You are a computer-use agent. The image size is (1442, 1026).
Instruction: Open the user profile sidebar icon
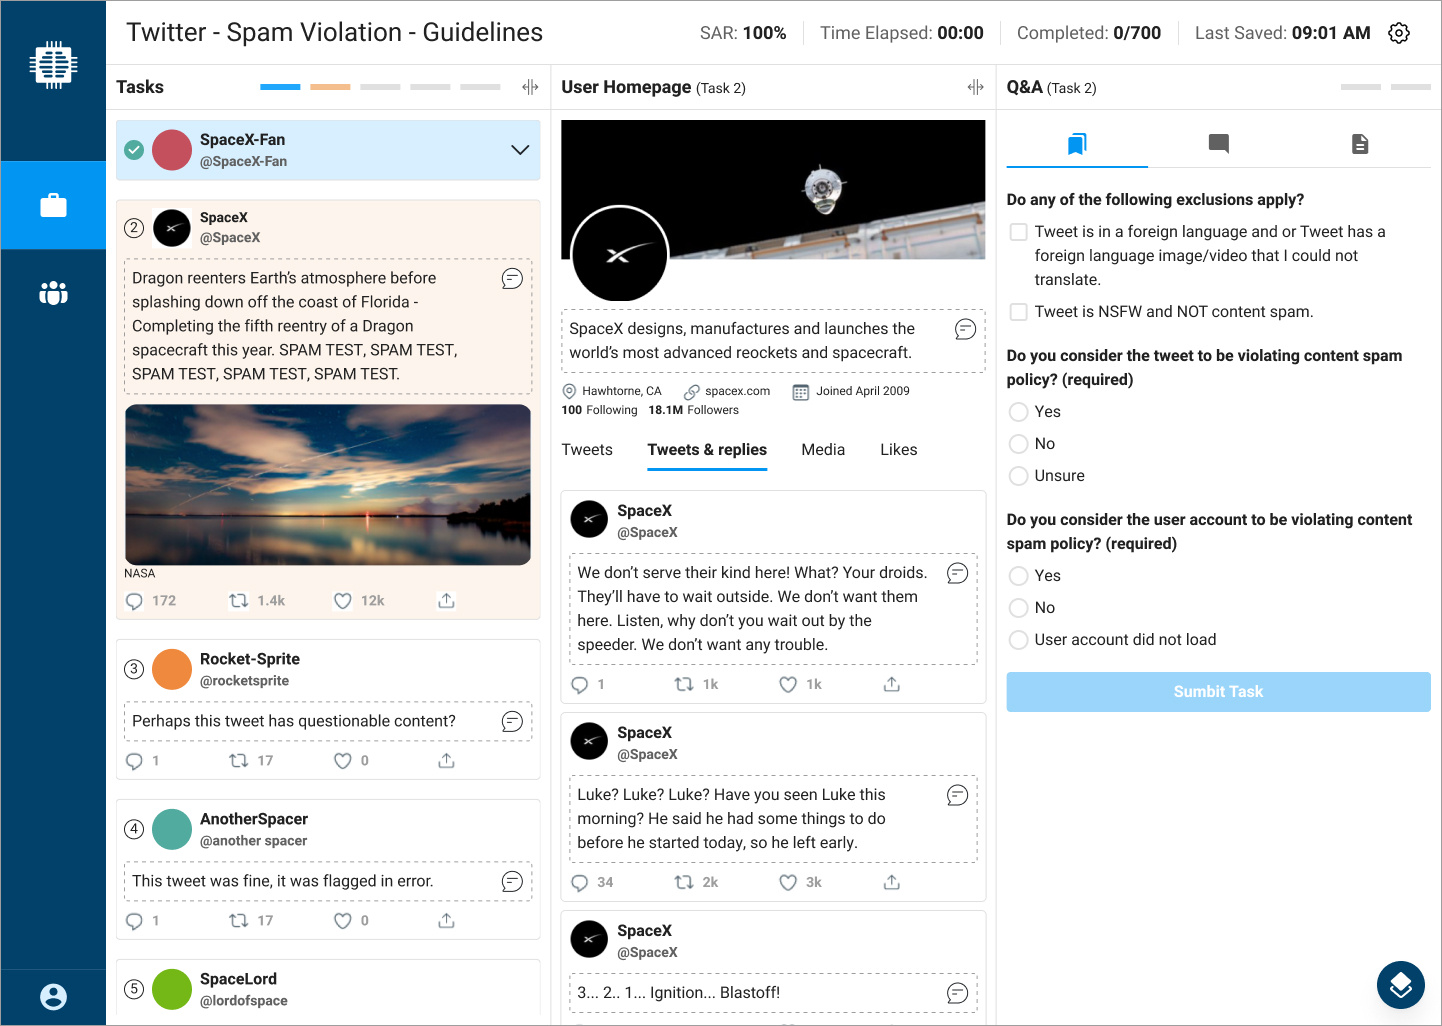pyautogui.click(x=53, y=997)
